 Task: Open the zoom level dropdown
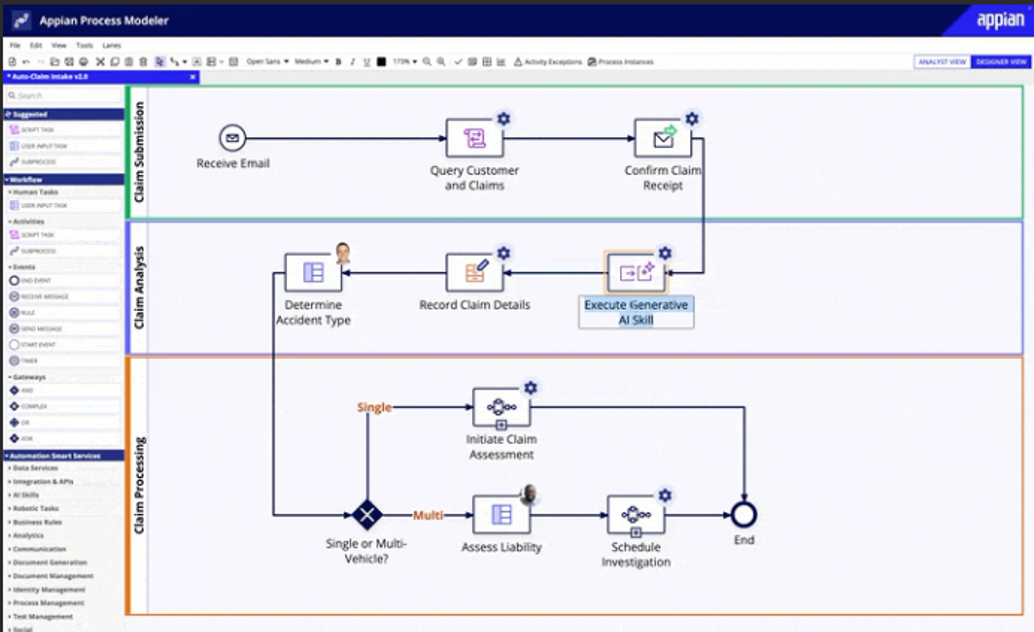coord(404,61)
